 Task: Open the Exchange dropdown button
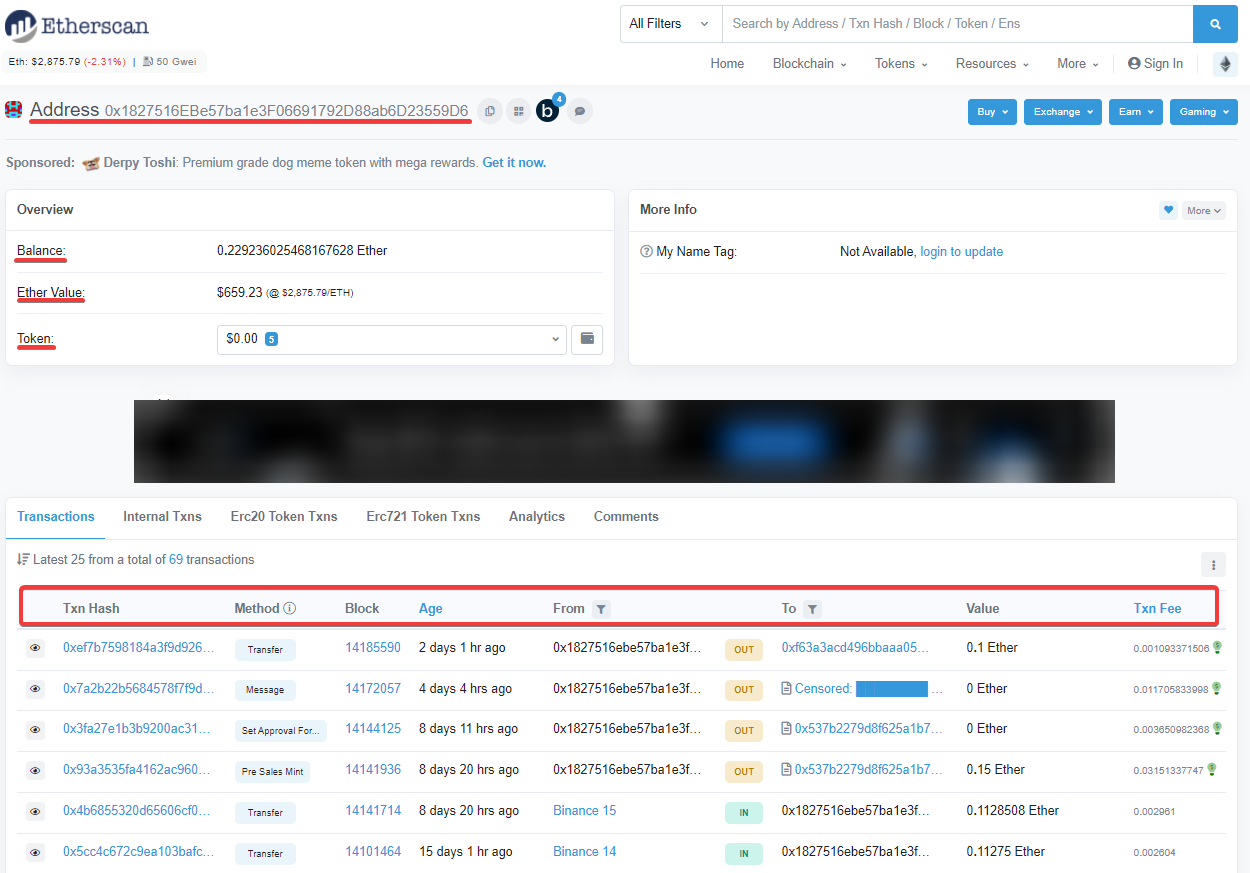click(x=1063, y=112)
